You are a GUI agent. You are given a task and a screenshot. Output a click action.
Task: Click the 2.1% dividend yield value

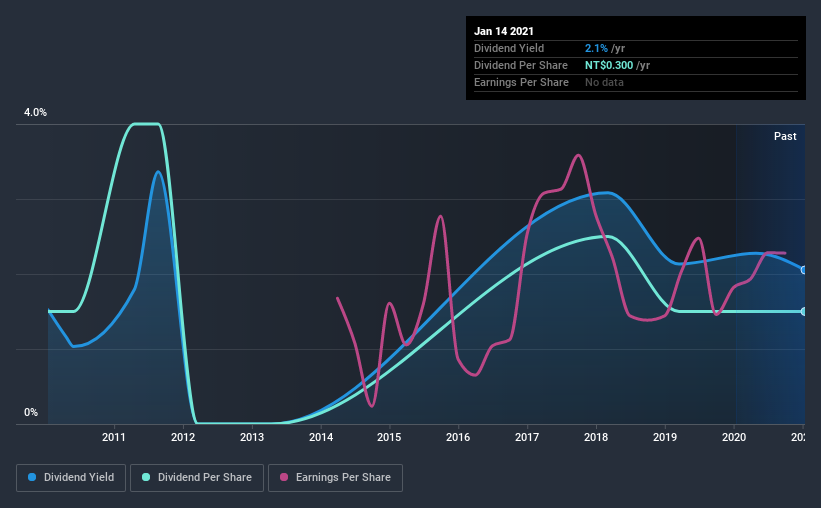(596, 48)
